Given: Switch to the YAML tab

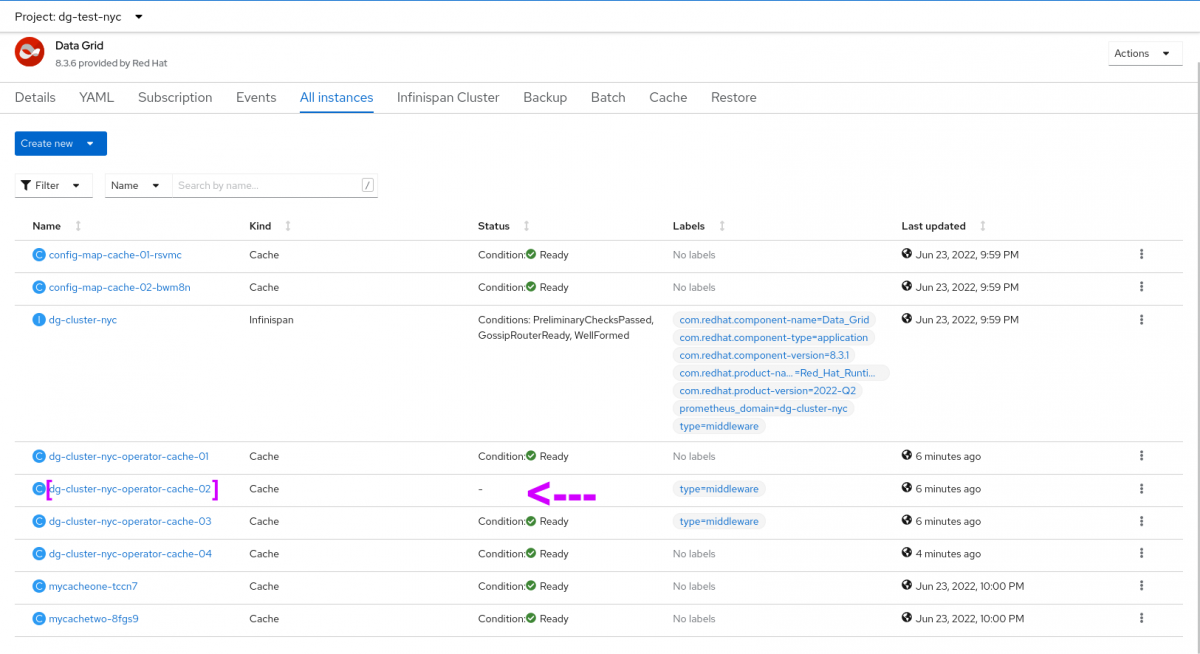Looking at the screenshot, I should point(96,98).
